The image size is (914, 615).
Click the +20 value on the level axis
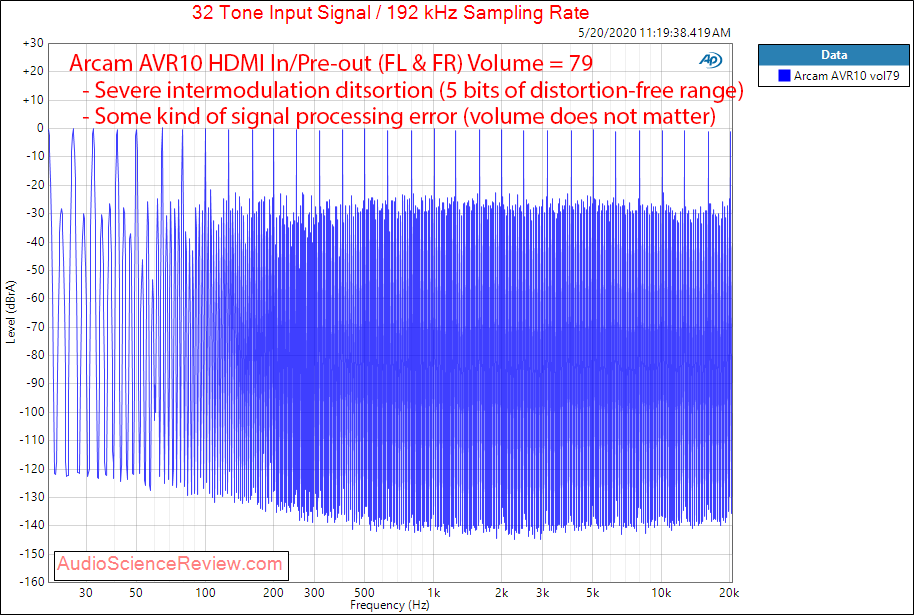[33, 72]
